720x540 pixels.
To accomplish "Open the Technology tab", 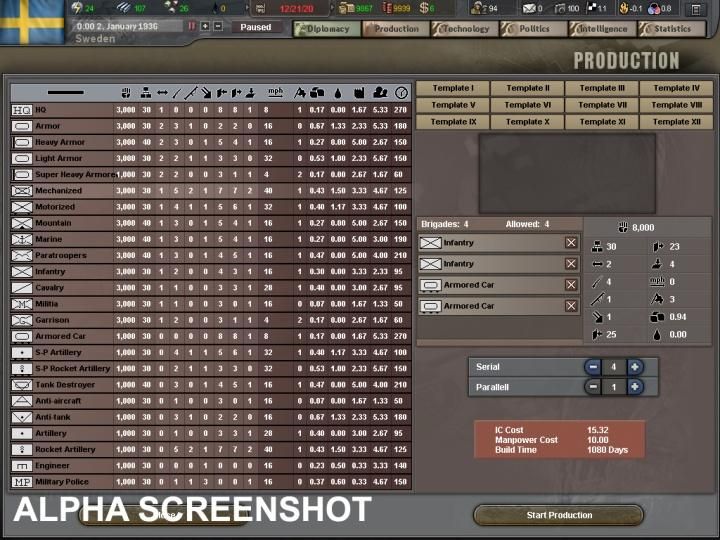I will coord(465,29).
